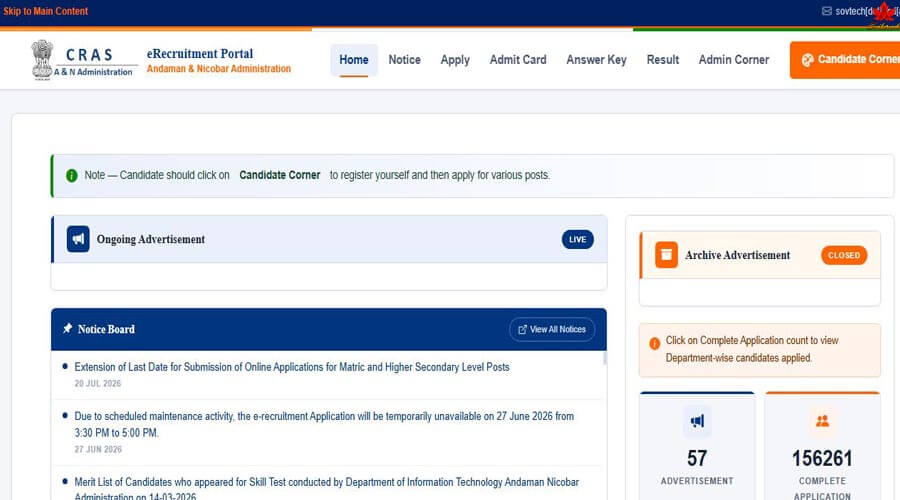The width and height of the screenshot is (900, 500).
Task: Click the Skip to Main Content link
Action: pyautogui.click(x=46, y=11)
